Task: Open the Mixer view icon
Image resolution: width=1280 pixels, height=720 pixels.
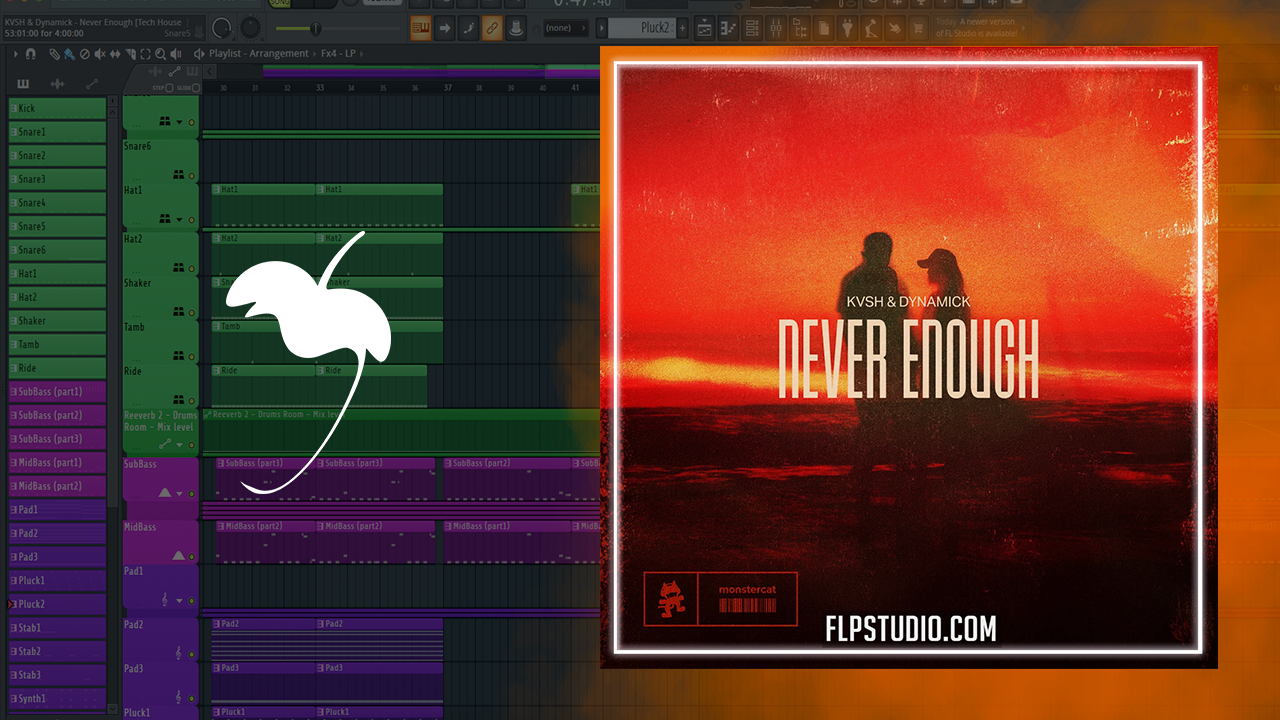Action: pyautogui.click(x=776, y=28)
